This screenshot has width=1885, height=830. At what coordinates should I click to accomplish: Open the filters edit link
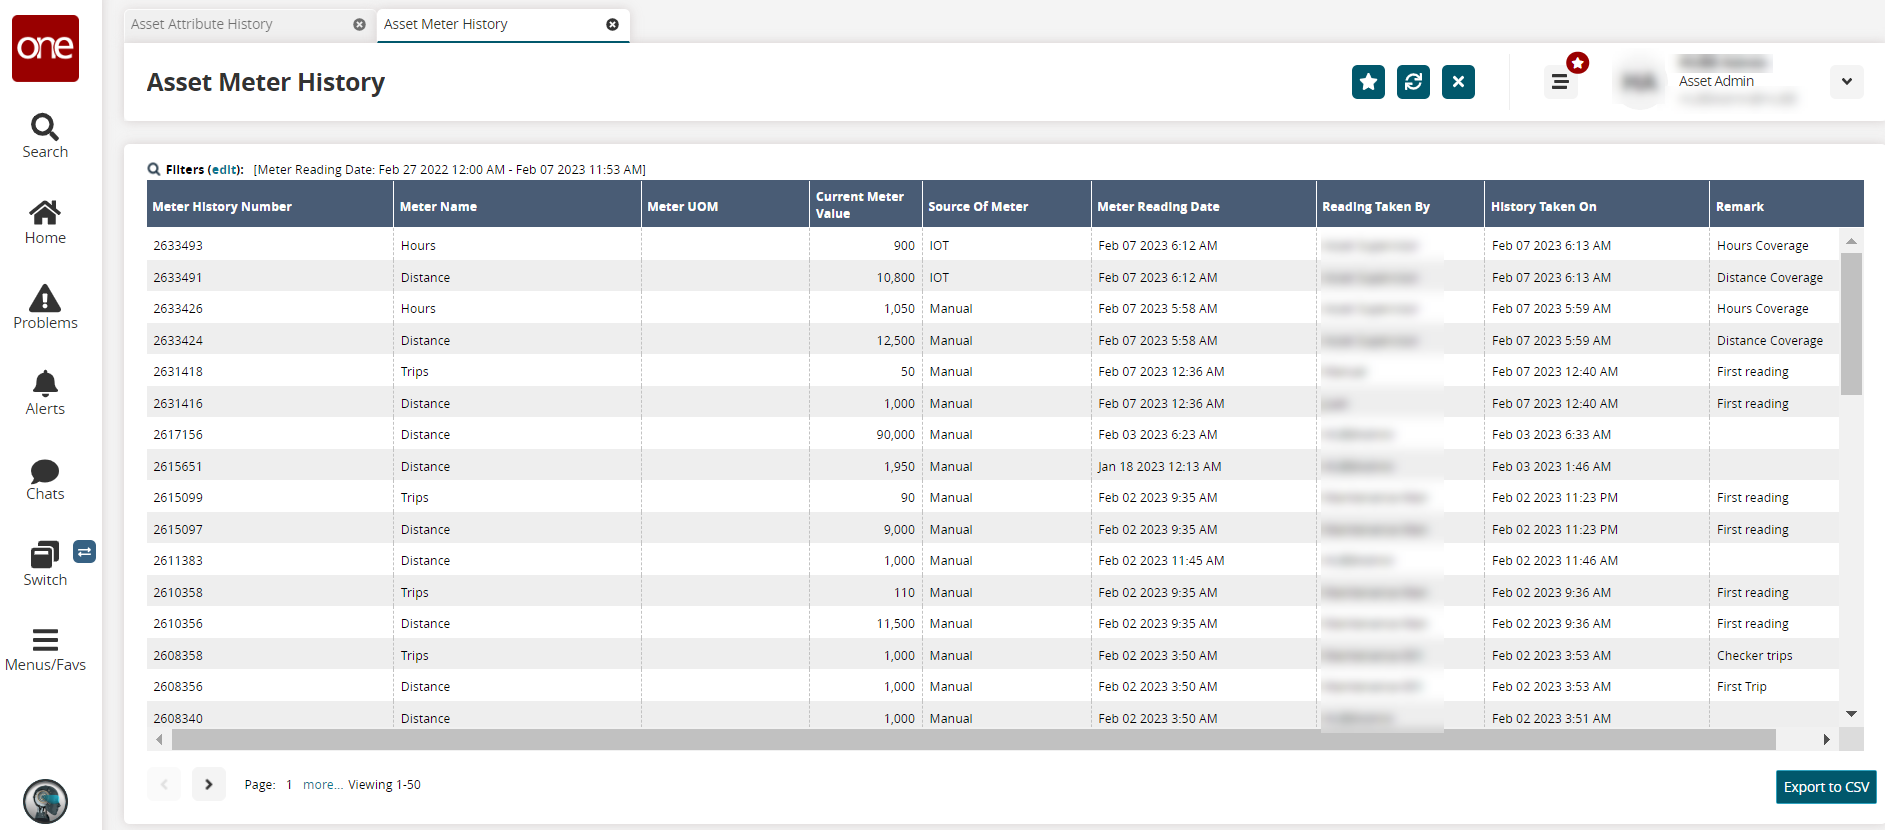point(225,170)
